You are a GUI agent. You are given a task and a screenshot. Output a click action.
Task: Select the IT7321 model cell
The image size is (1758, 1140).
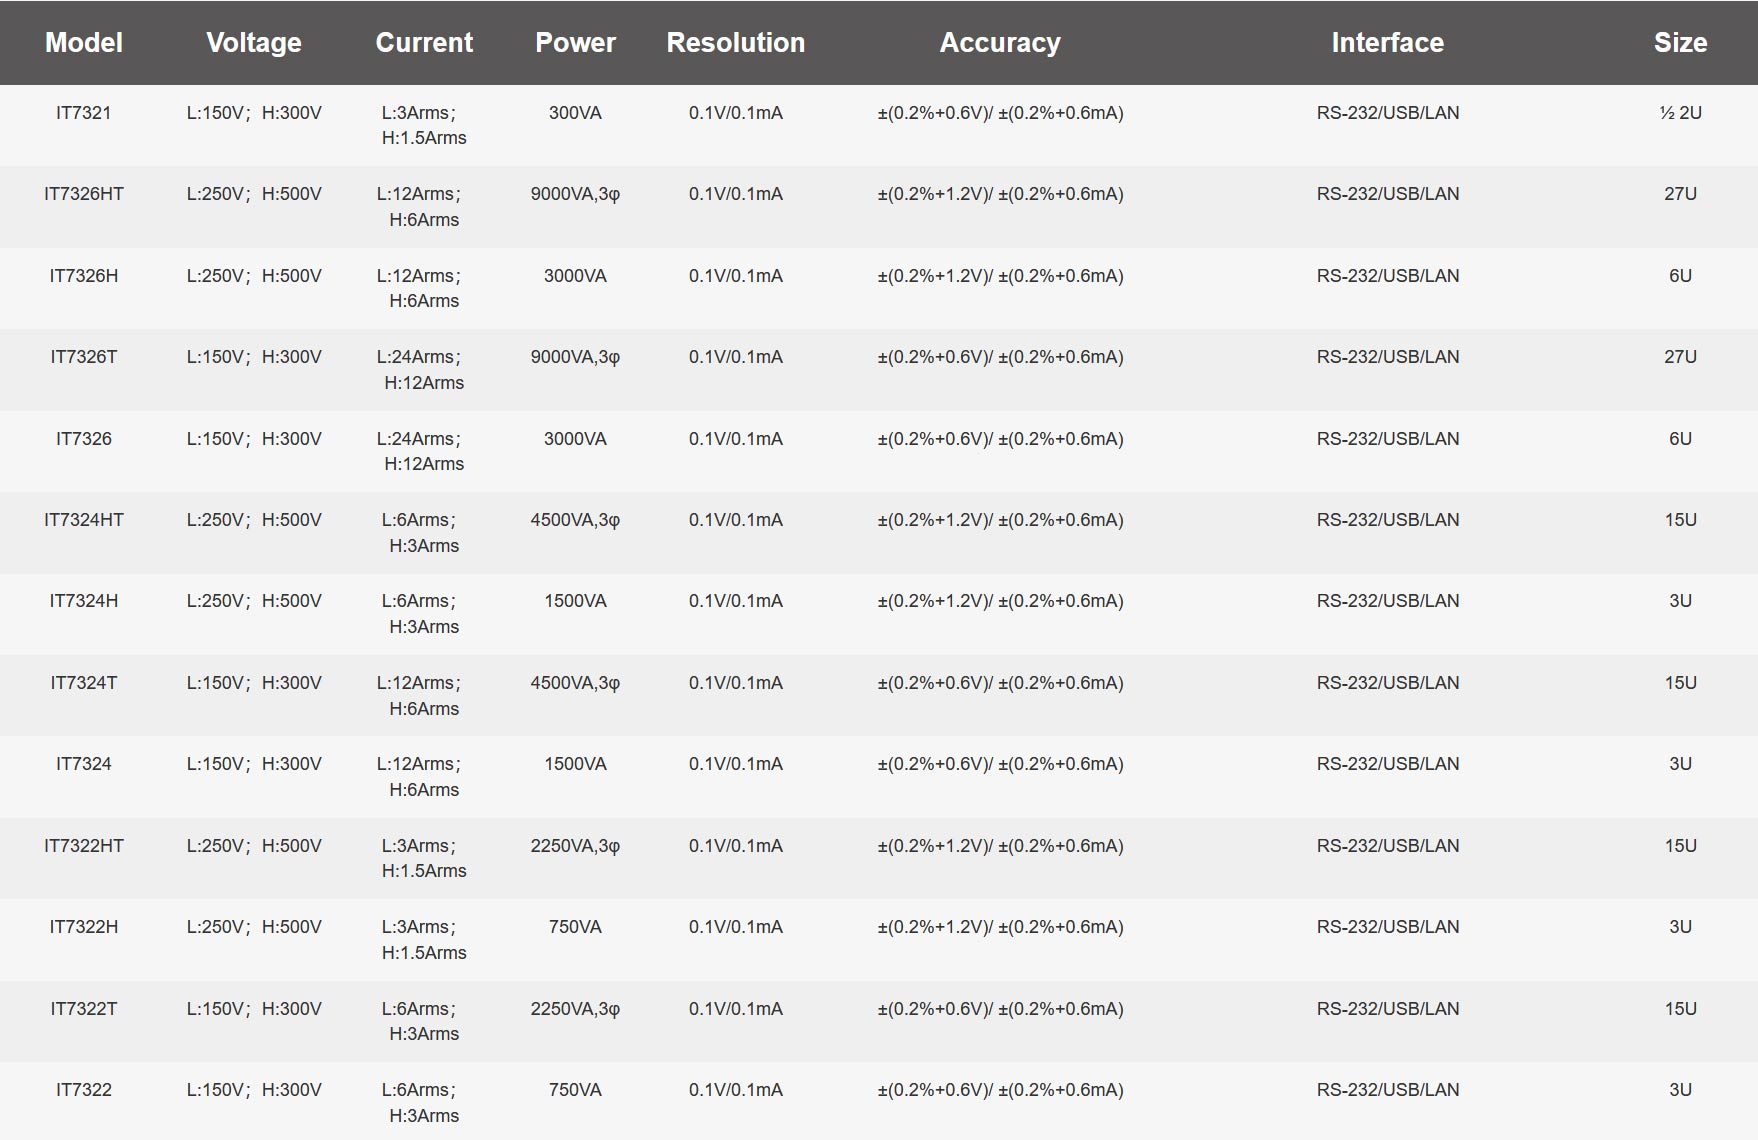[84, 113]
